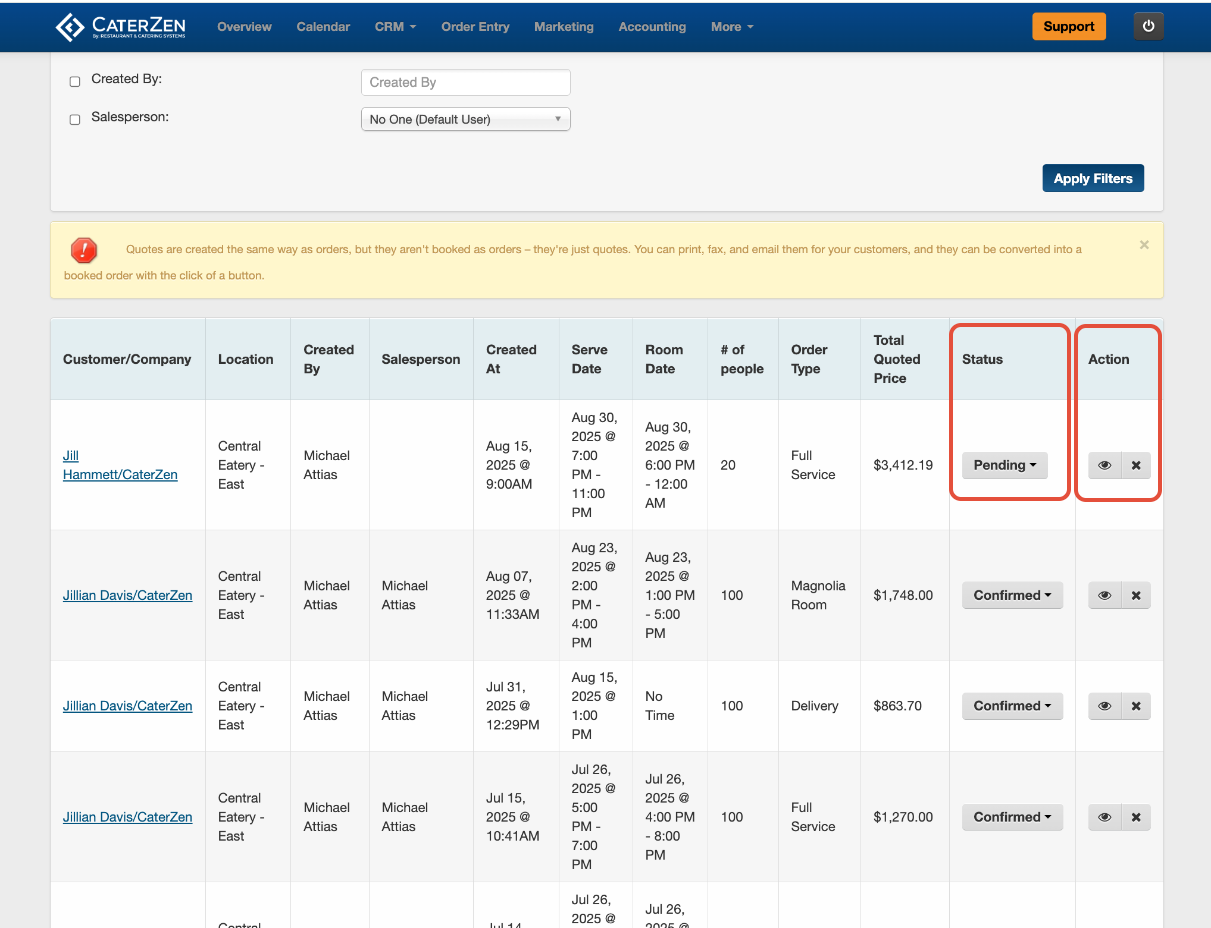Delete the Jill Hammett quote with X icon
1211x928 pixels.
[1136, 465]
